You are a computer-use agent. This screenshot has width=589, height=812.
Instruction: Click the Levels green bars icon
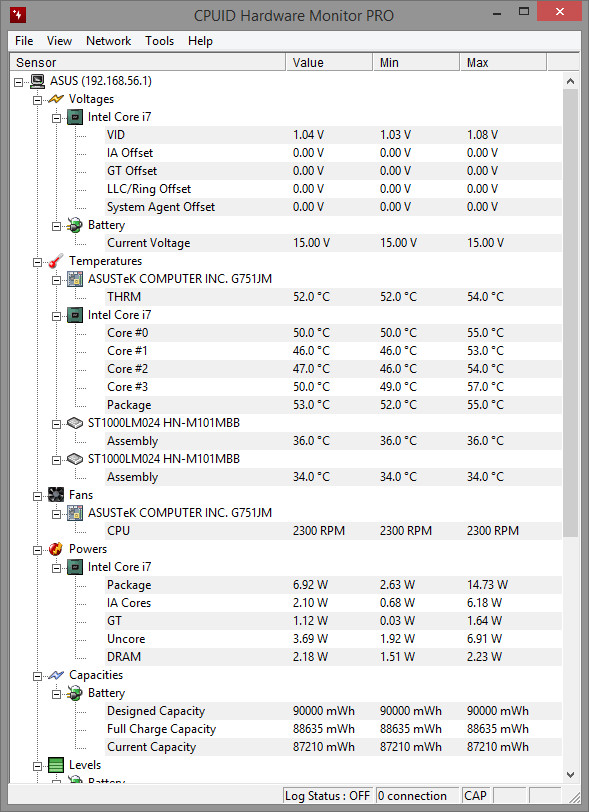[56, 765]
